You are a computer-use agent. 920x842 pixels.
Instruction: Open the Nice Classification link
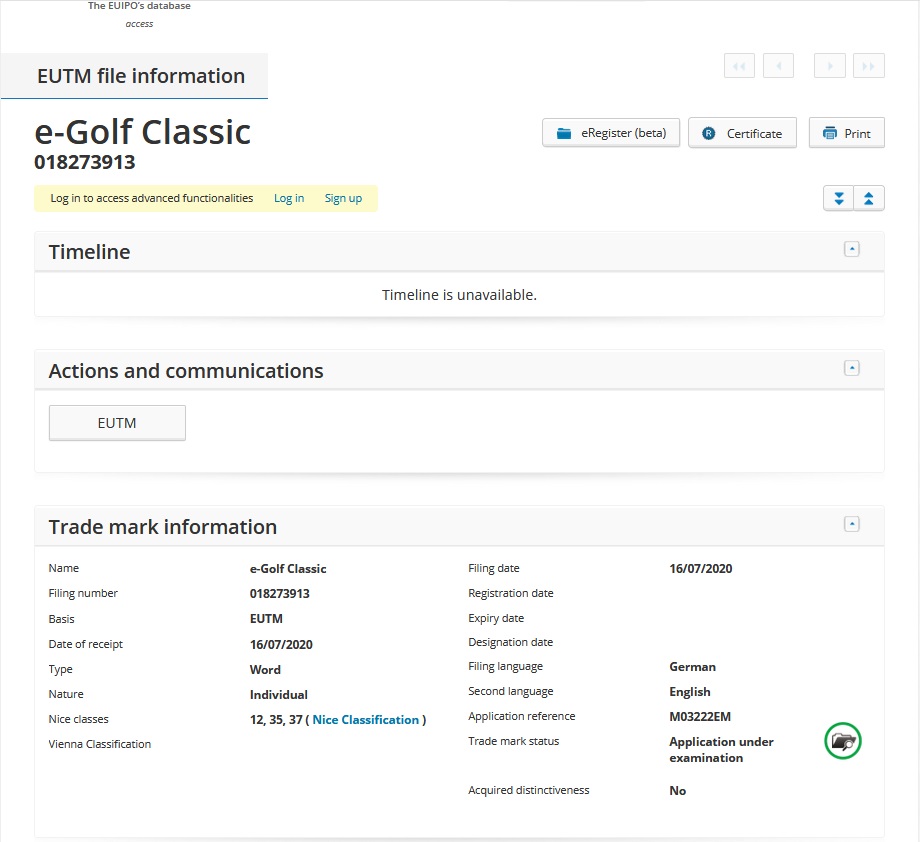point(366,720)
